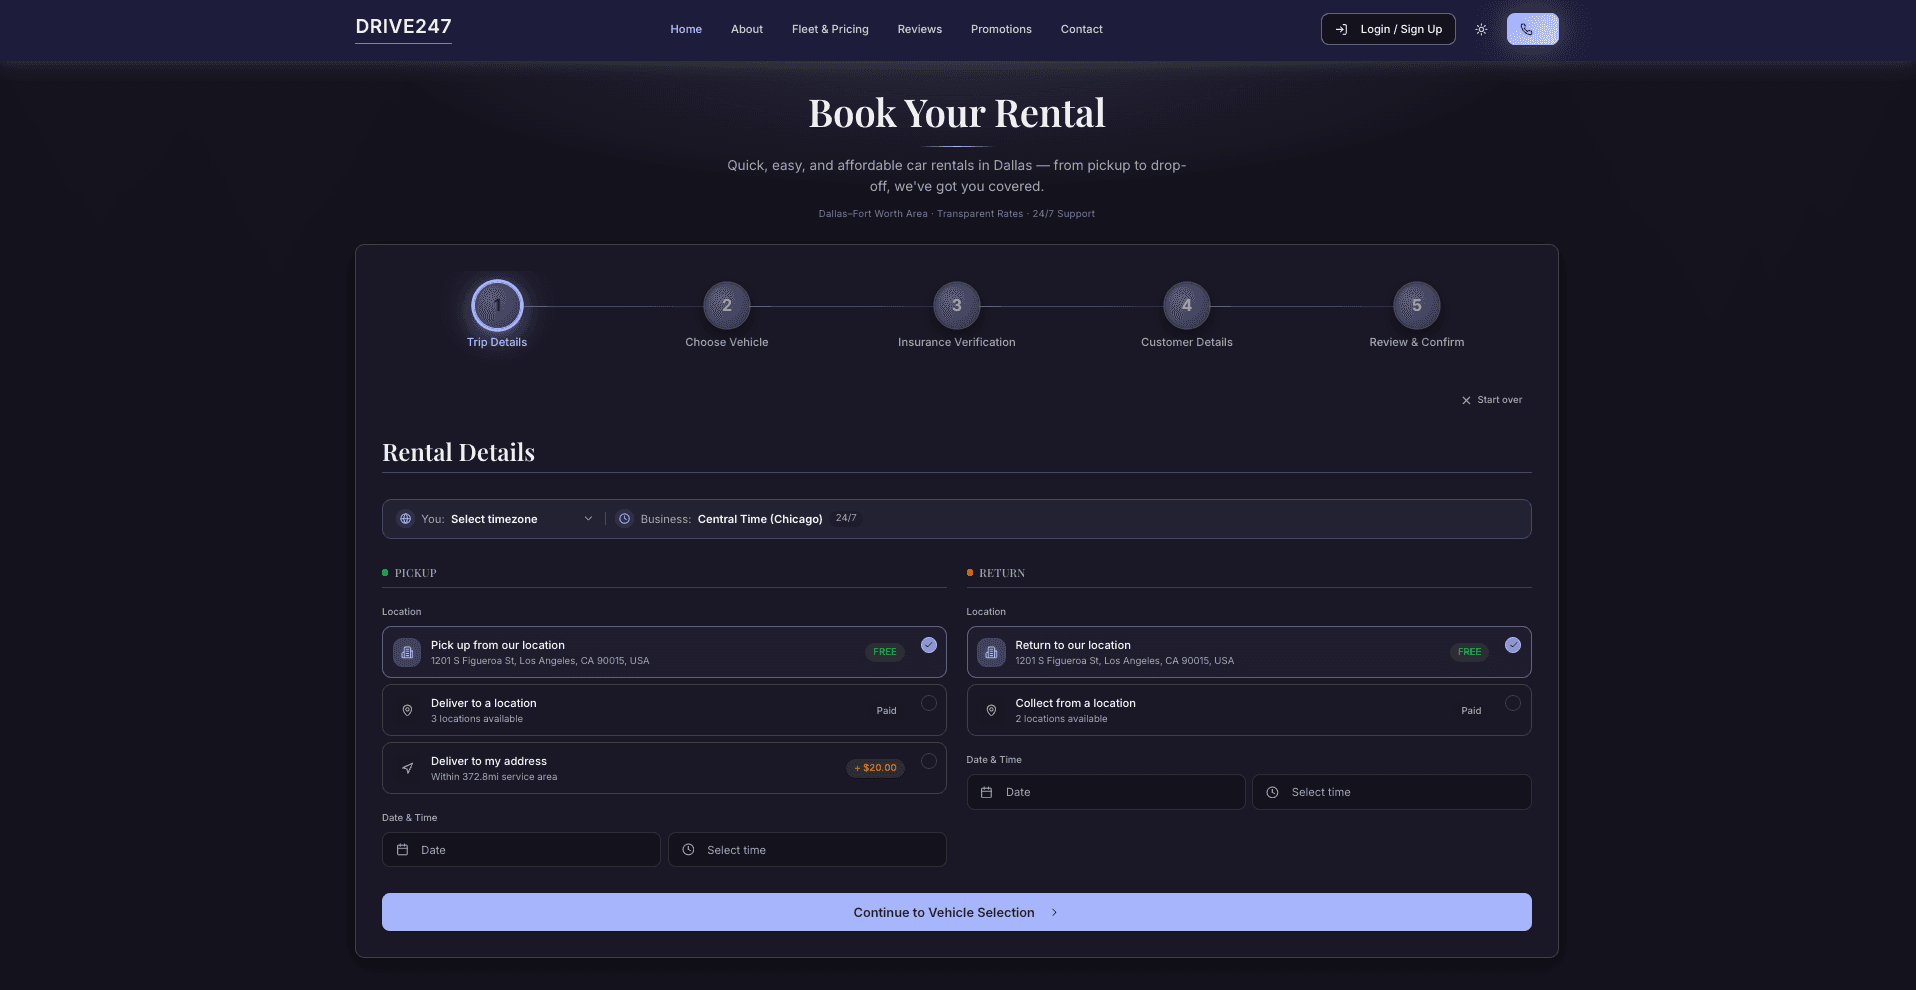Select the Deliver to my address option
This screenshot has width=1916, height=990.
[664, 768]
